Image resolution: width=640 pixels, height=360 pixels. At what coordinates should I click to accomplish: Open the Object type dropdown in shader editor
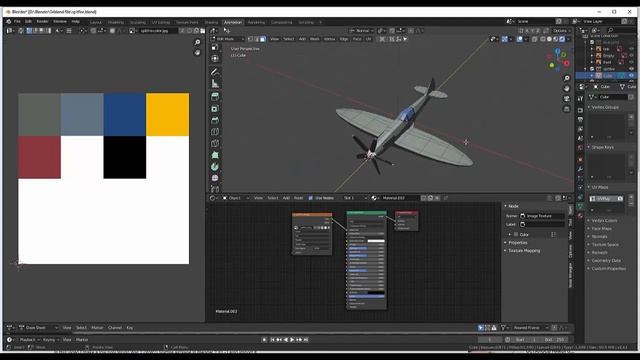tap(236, 198)
